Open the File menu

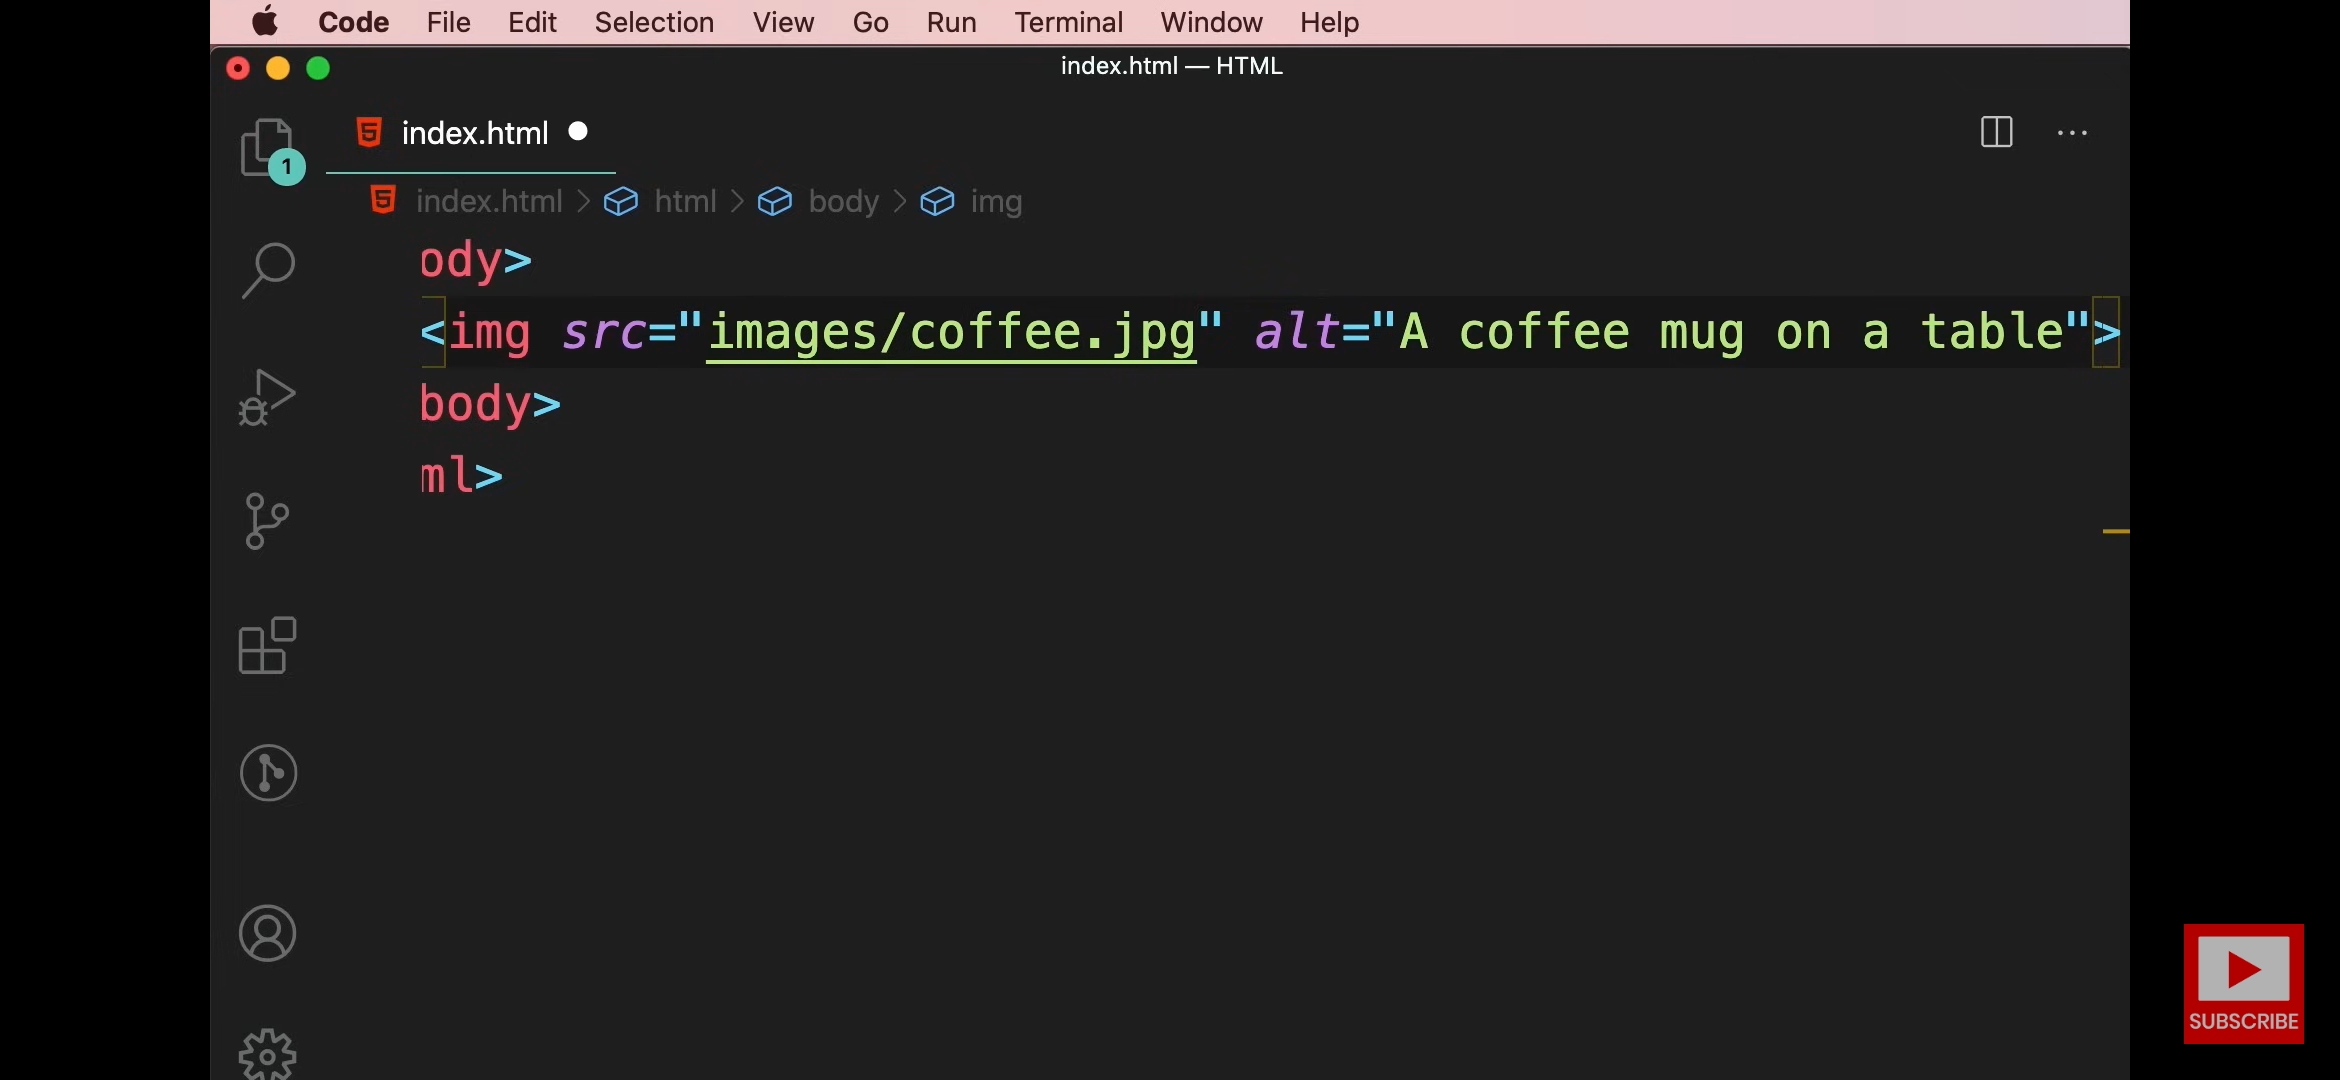click(x=448, y=22)
